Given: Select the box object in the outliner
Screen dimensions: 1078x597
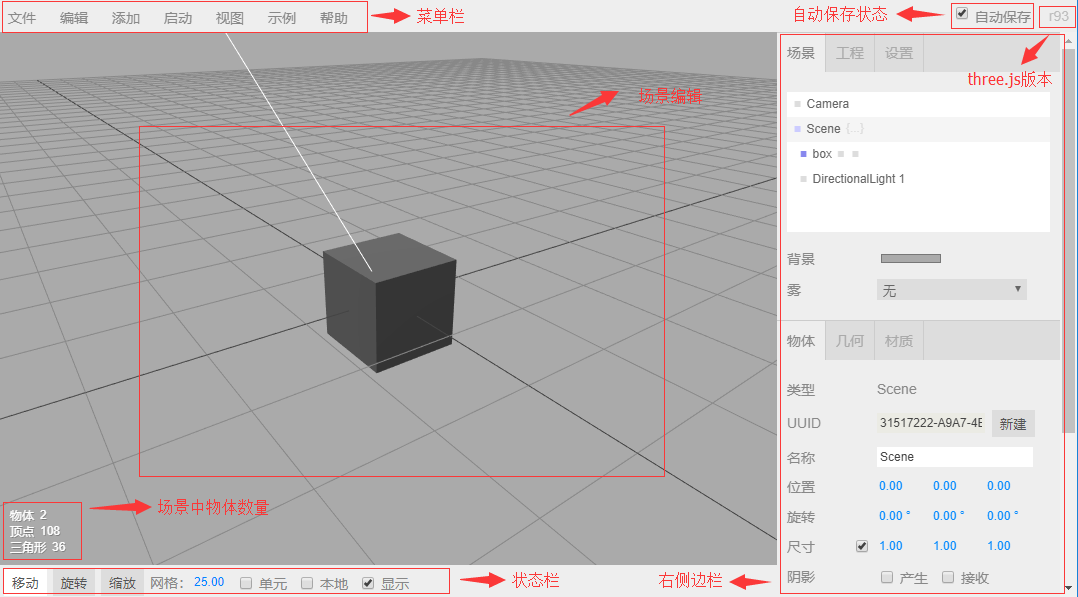Looking at the screenshot, I should click(822, 154).
